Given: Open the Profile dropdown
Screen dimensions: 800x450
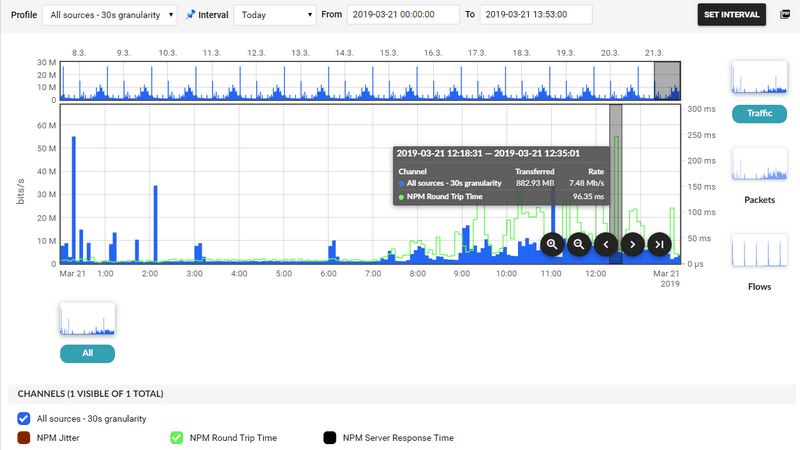Looking at the screenshot, I should (x=110, y=15).
